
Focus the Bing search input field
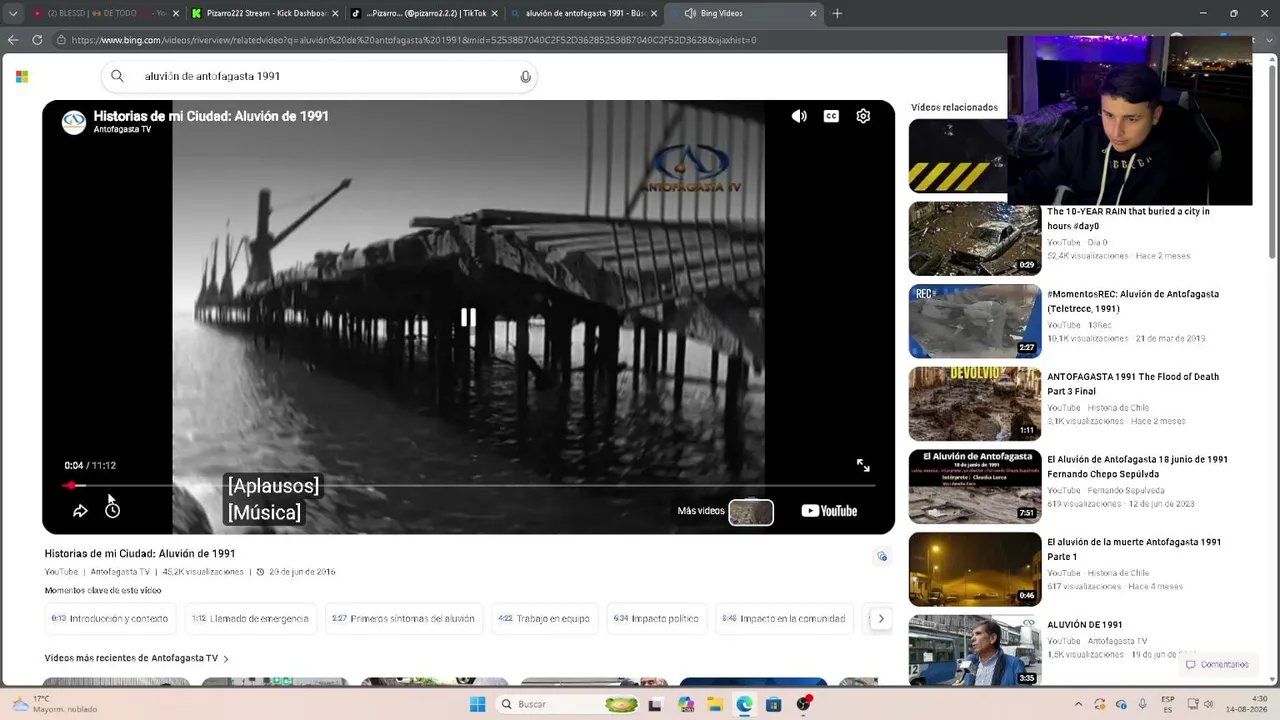(320, 76)
